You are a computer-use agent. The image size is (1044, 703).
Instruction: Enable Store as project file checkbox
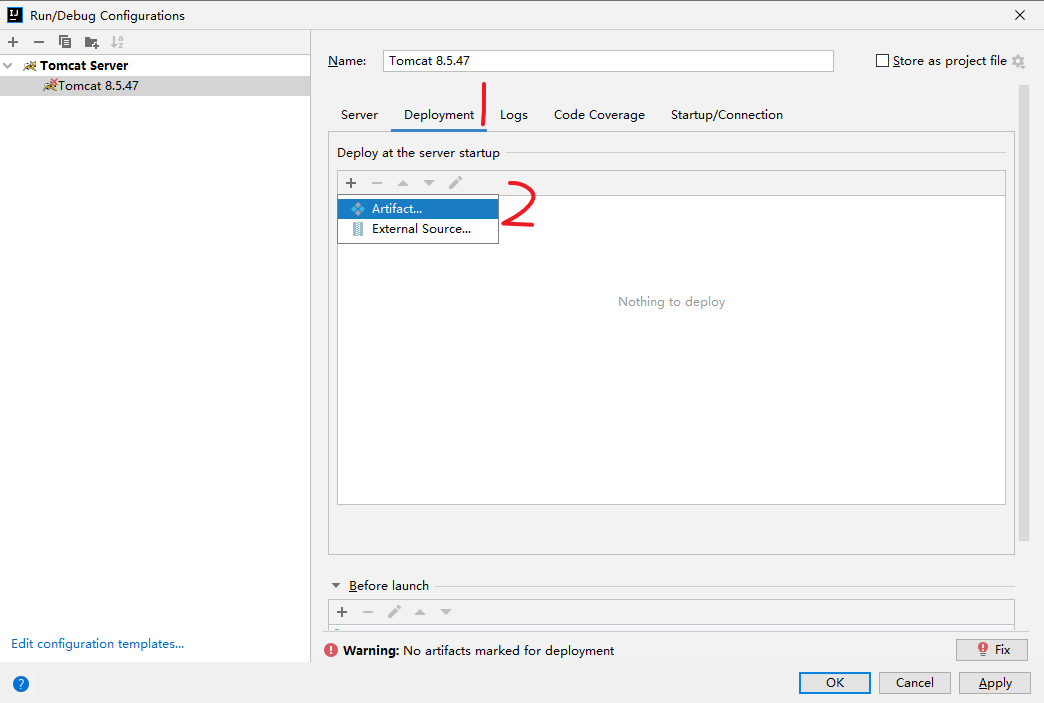(x=882, y=61)
